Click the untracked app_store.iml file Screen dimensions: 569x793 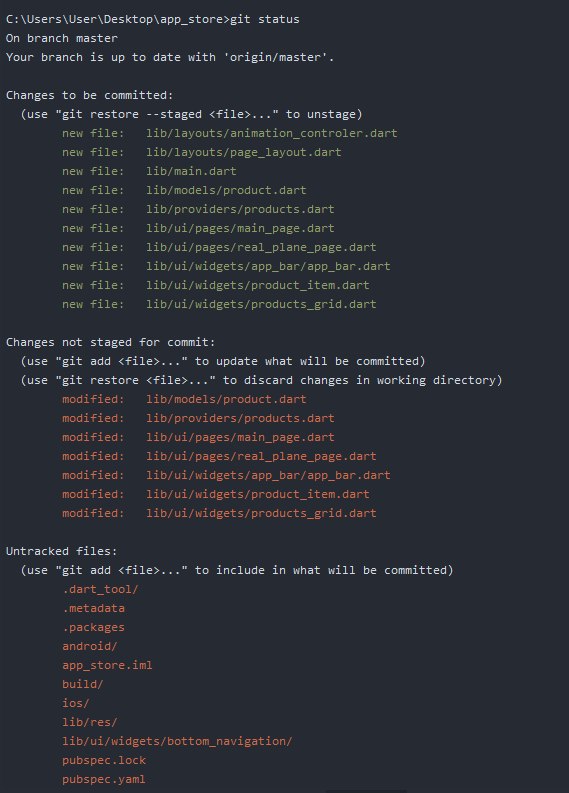[107, 665]
